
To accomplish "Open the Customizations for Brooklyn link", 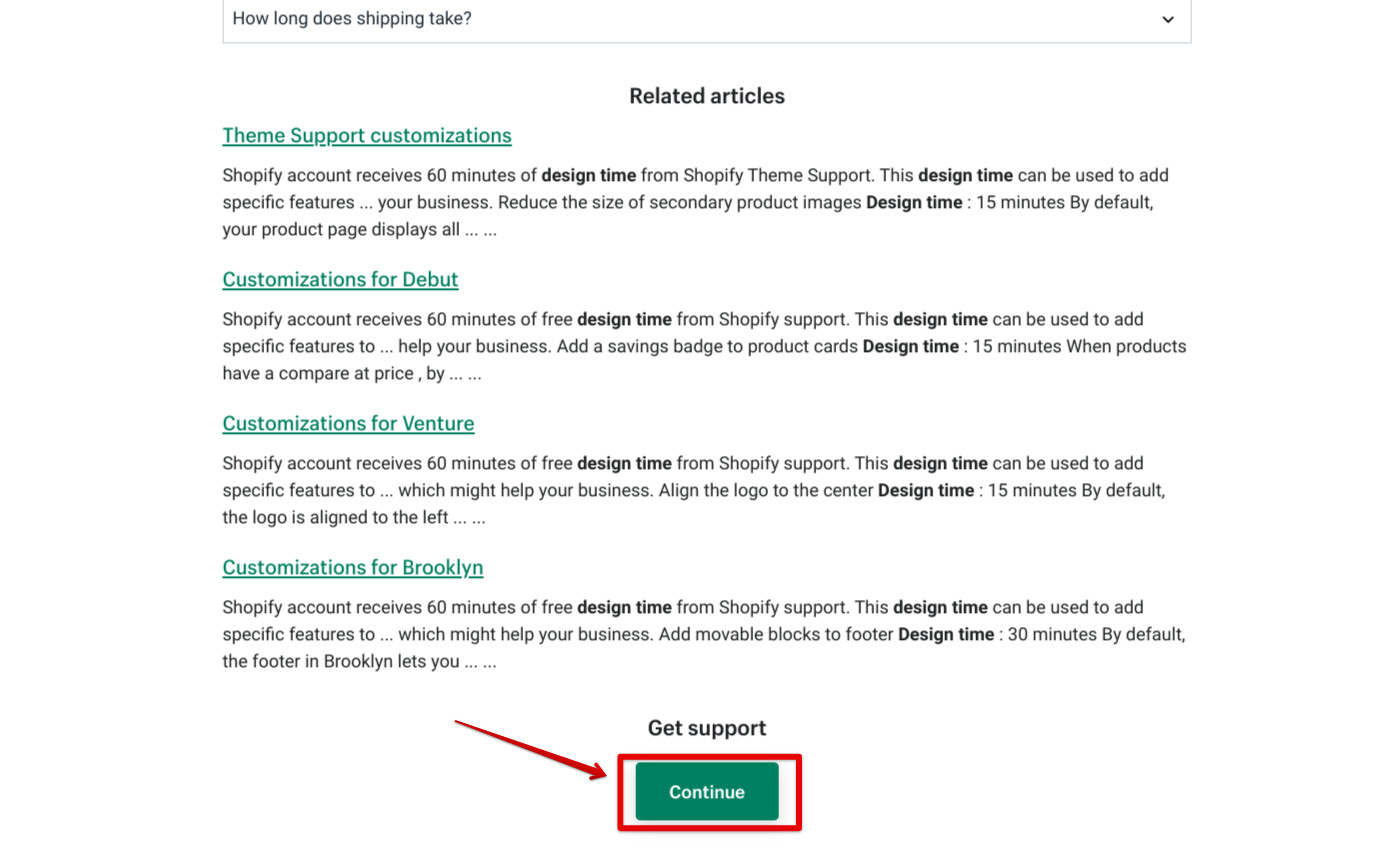I will [x=352, y=567].
